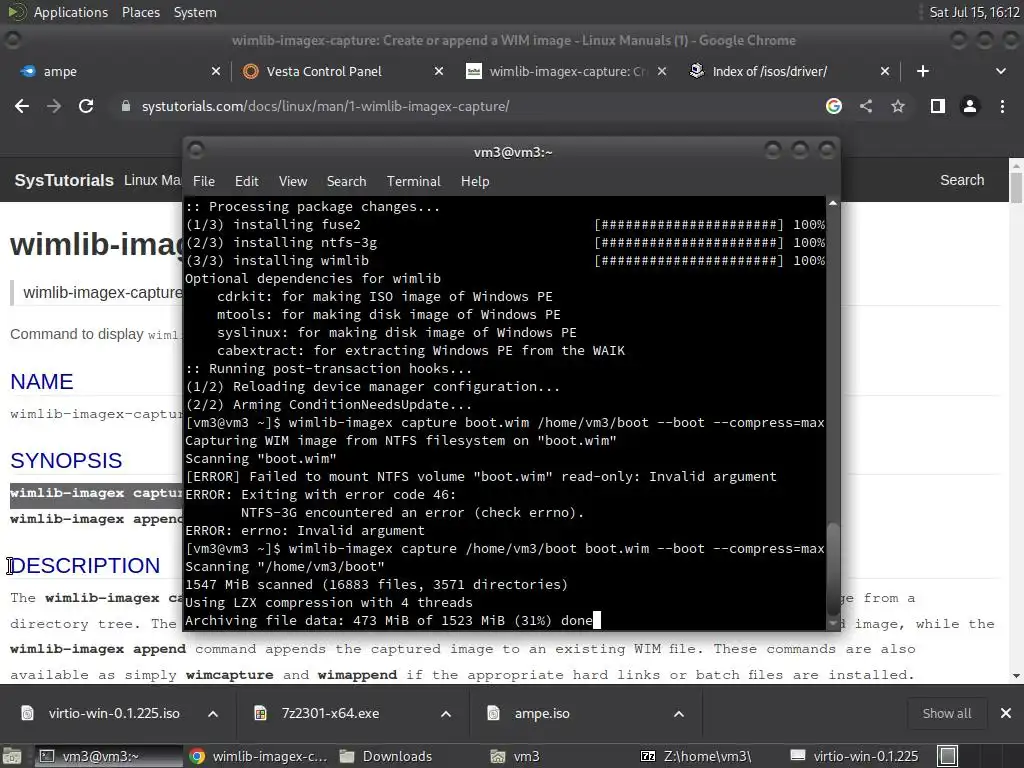Open terminal File menu
1024x768 pixels.
tap(204, 182)
